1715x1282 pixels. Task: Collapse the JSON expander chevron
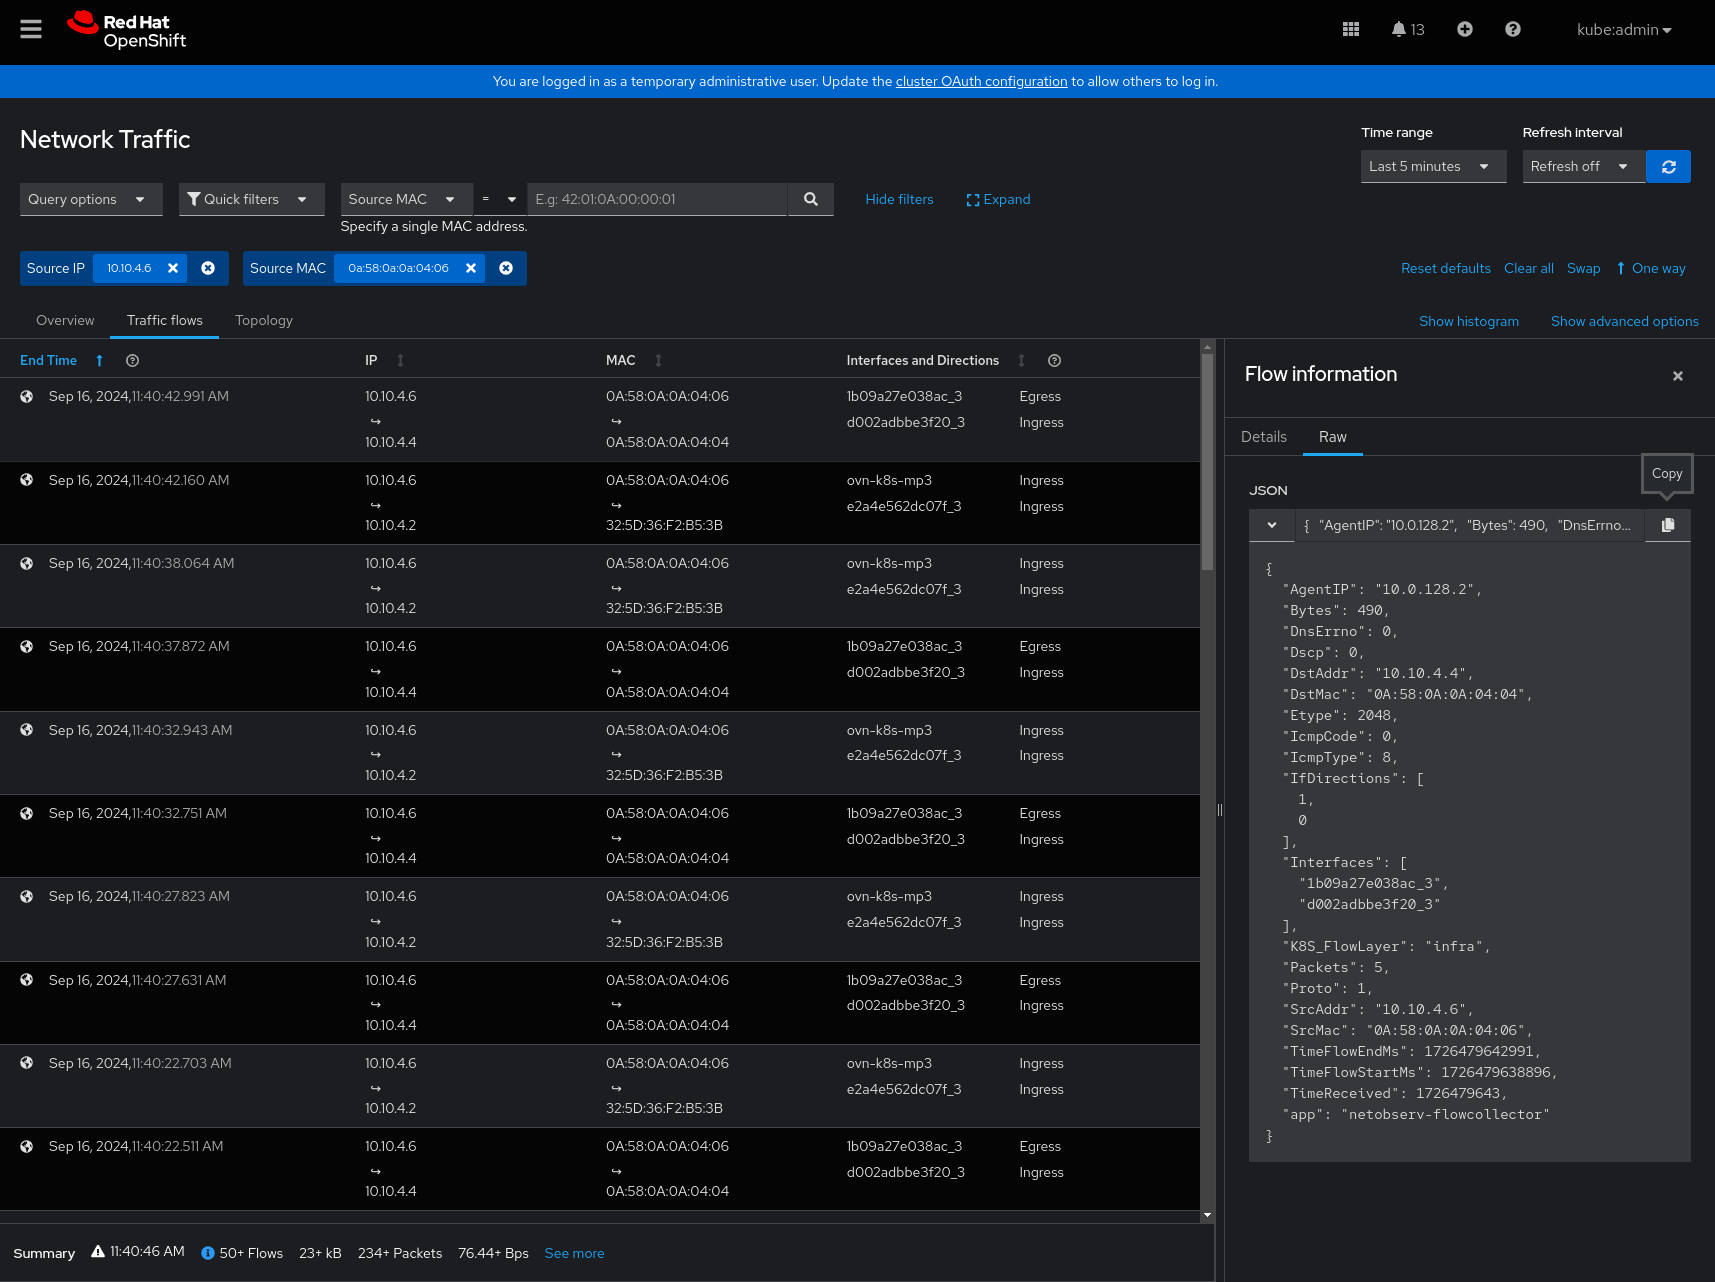tap(1271, 526)
